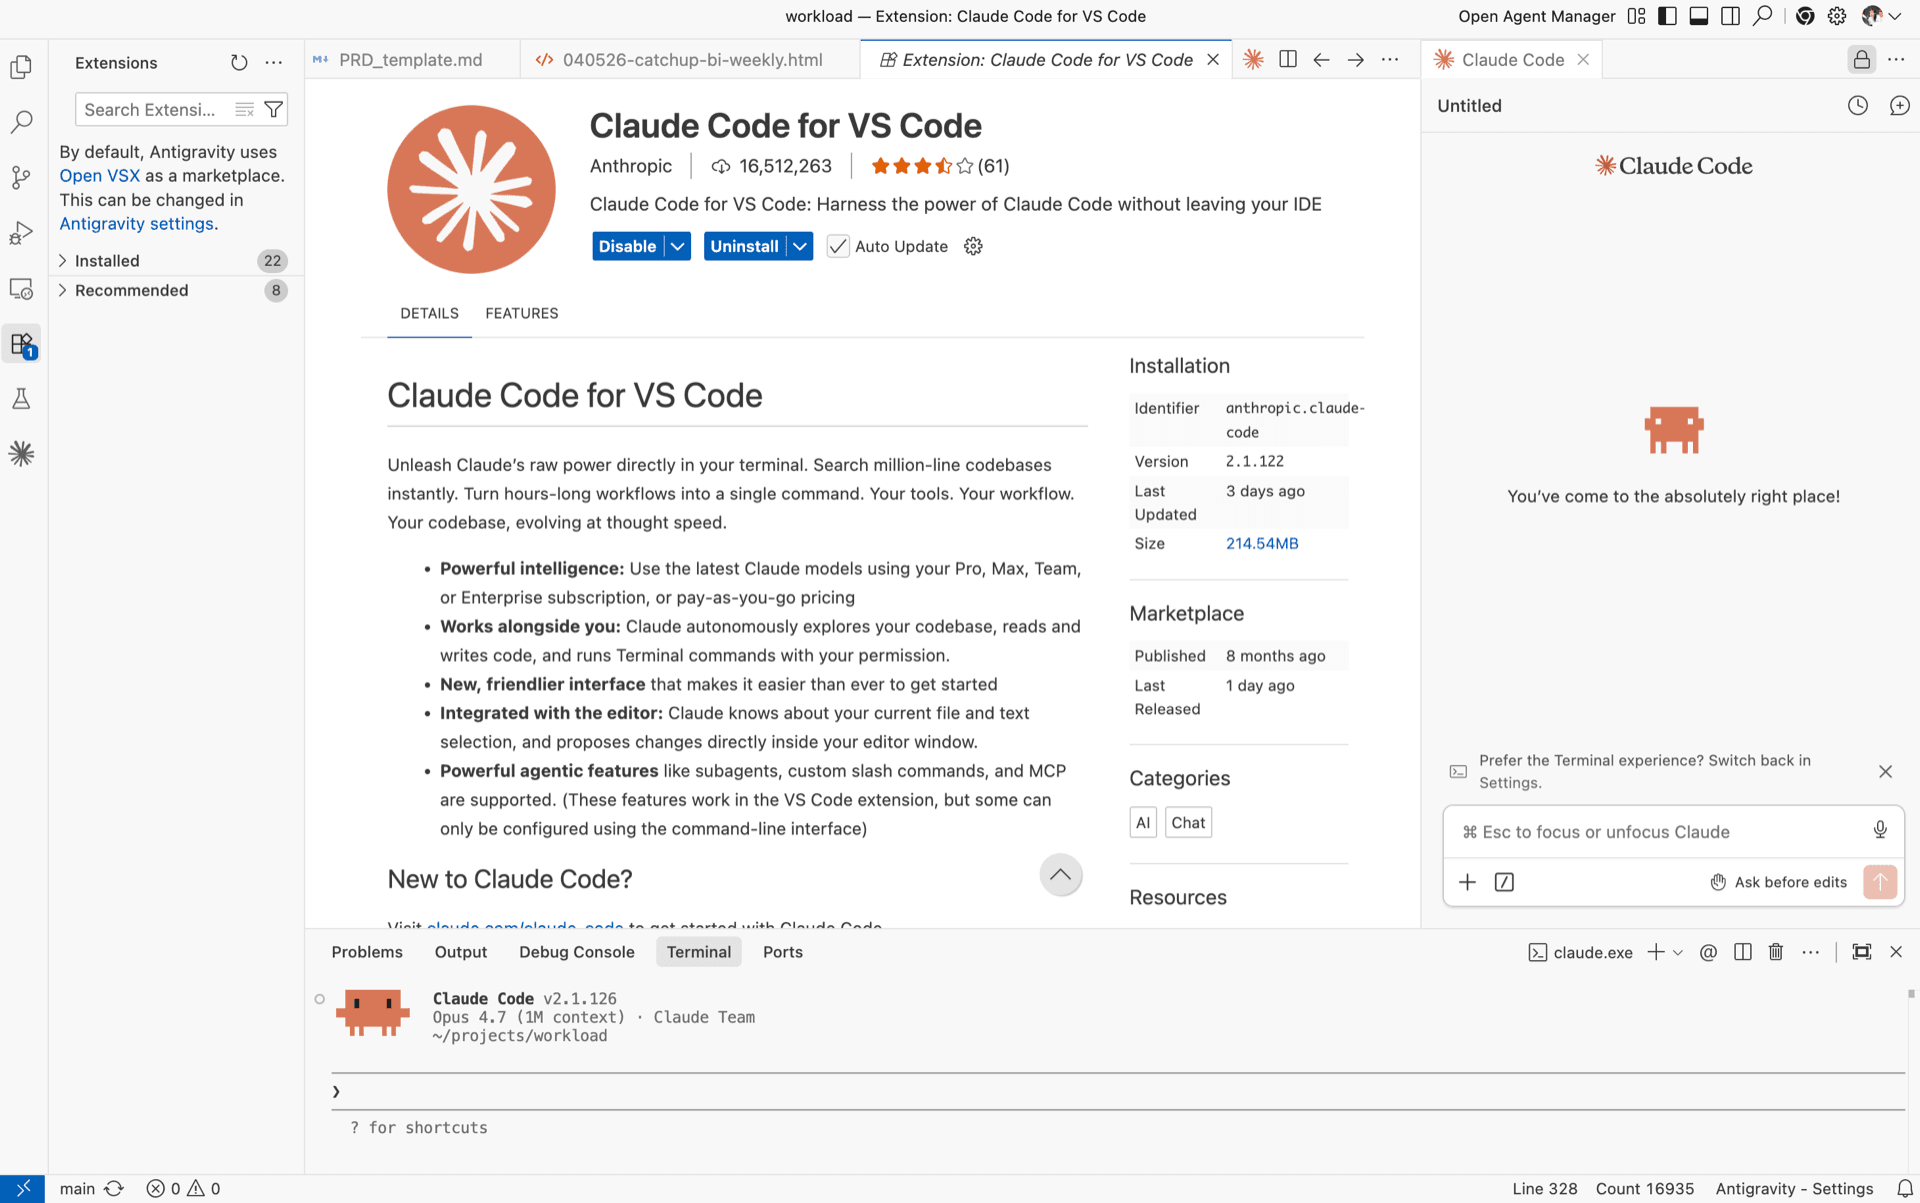The image size is (1920, 1203).
Task: Open notifications bell in status bar
Action: point(1904,1189)
